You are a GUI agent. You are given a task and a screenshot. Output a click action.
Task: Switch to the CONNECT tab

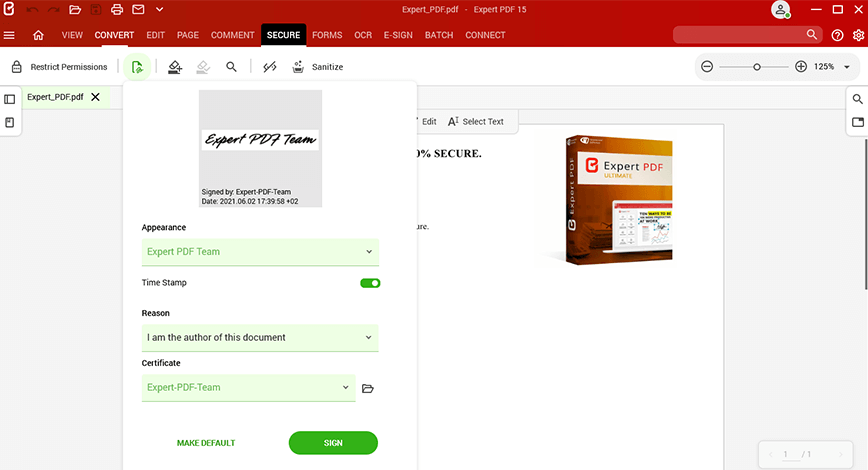coord(485,35)
